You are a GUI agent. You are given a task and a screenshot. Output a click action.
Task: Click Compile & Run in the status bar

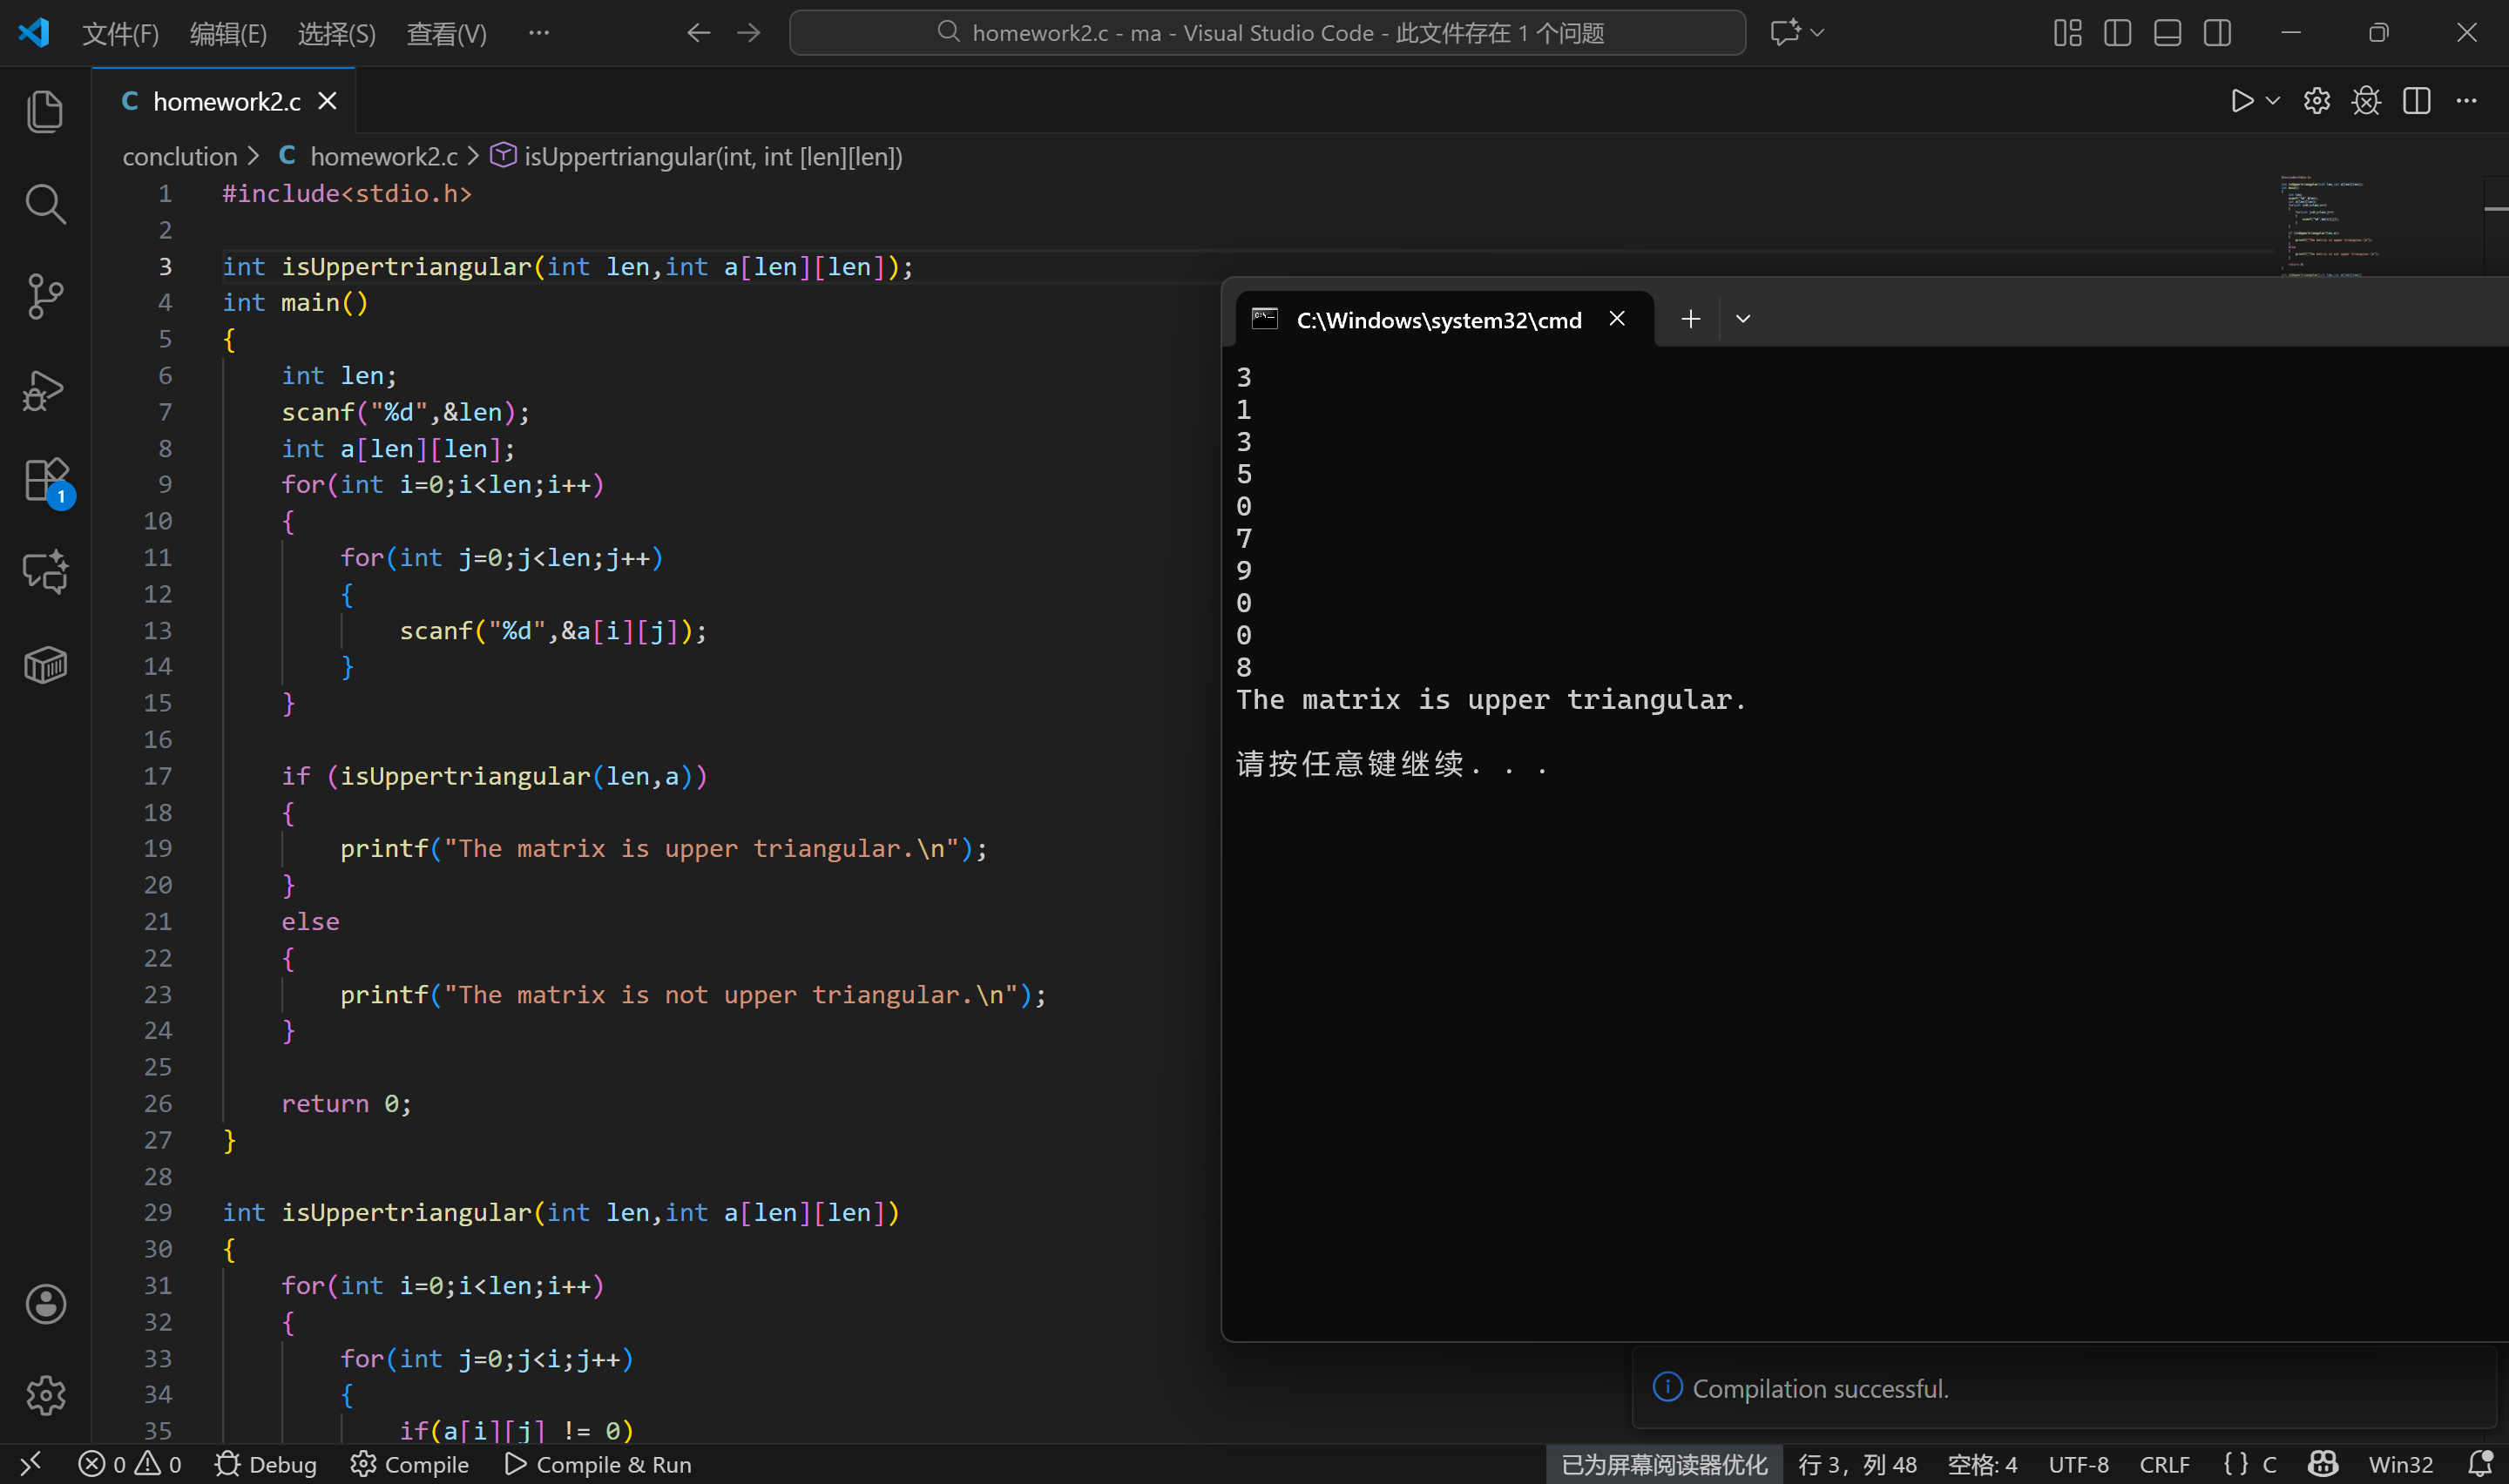coord(598,1464)
